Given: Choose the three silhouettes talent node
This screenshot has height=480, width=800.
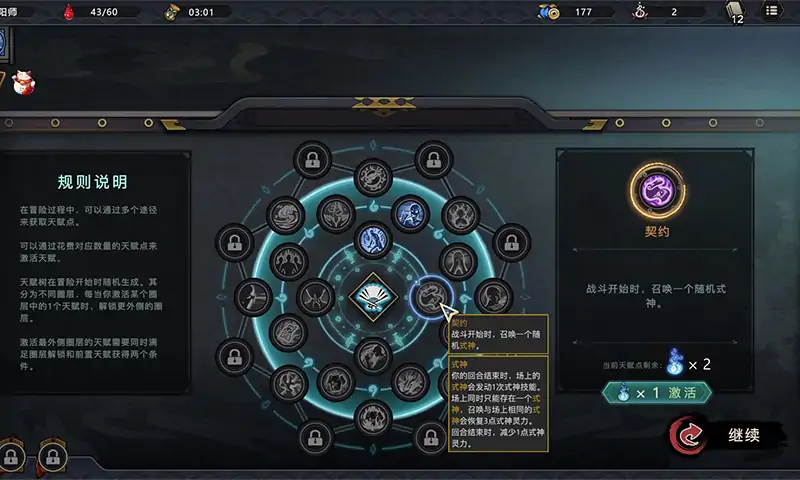Looking at the screenshot, I should coord(289,262).
